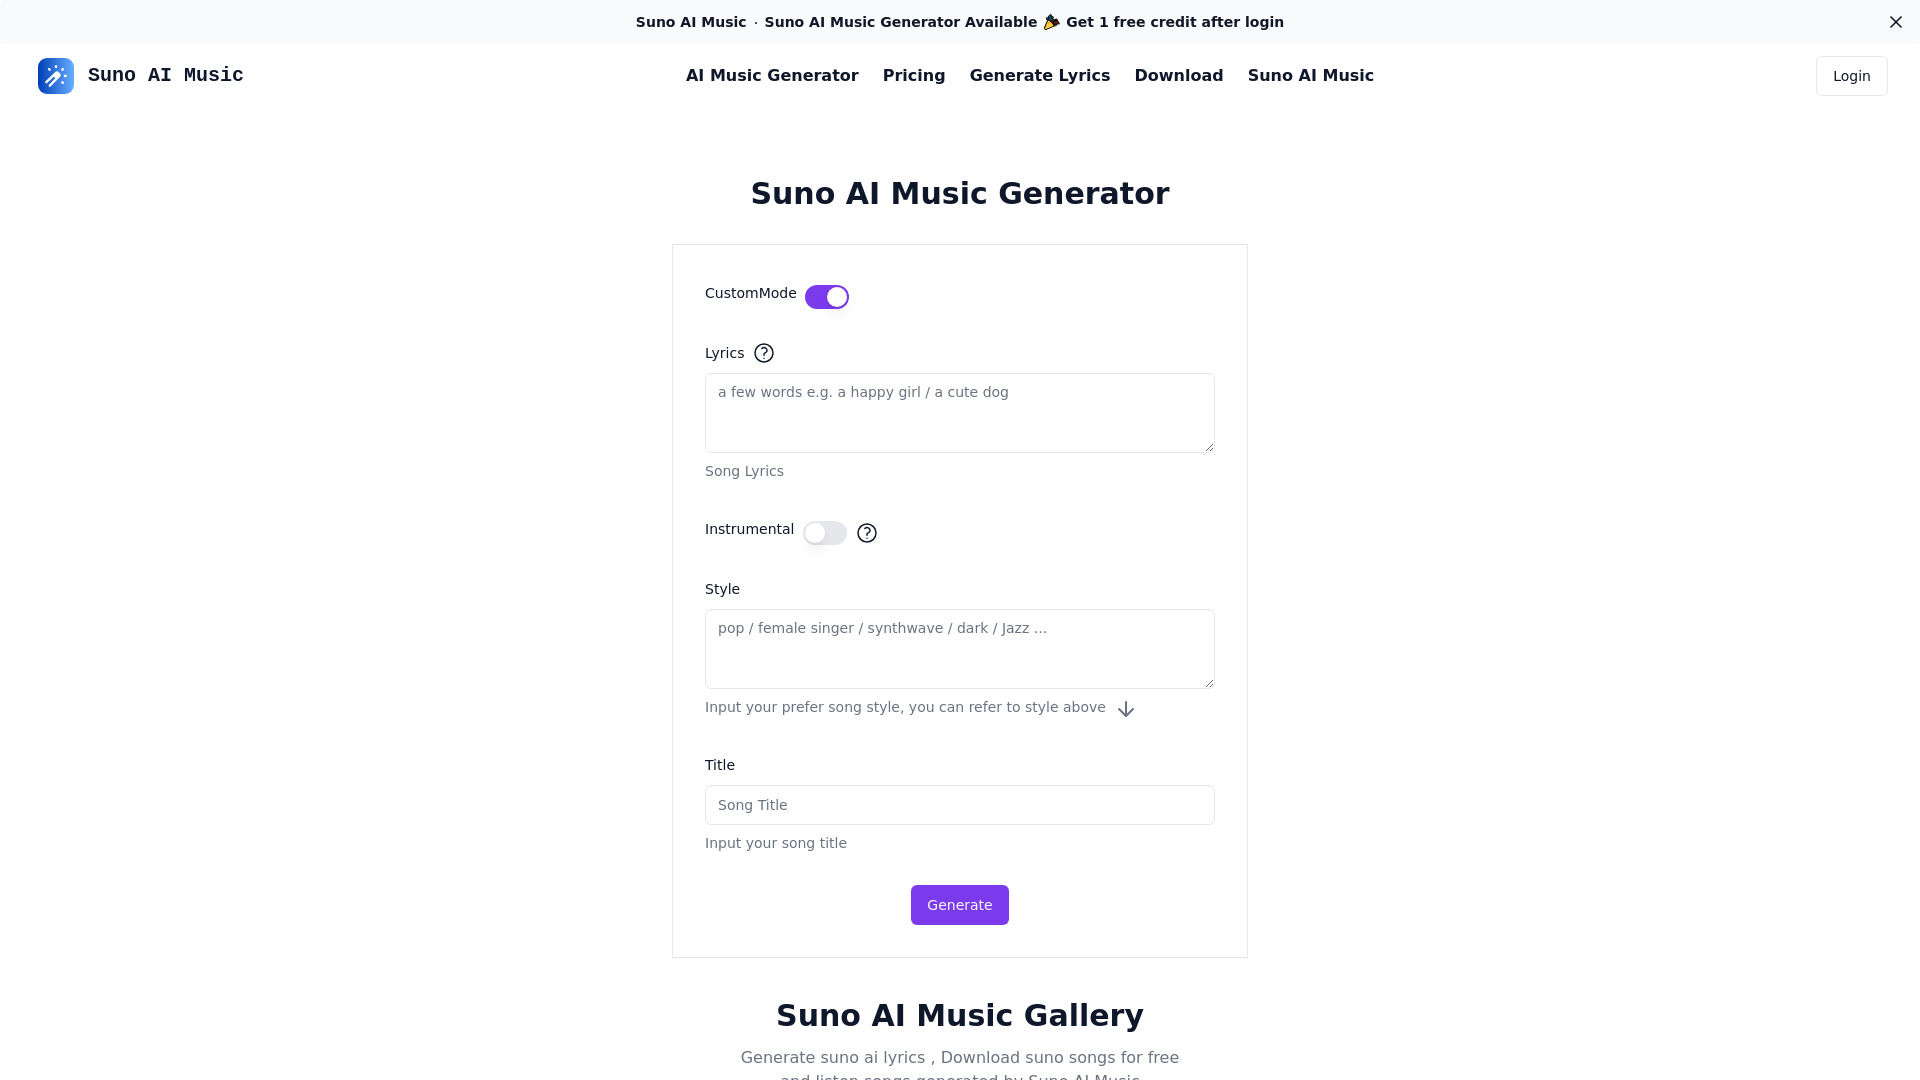Click the help icon next to Instrumental
Image resolution: width=1920 pixels, height=1080 pixels.
[x=866, y=533]
